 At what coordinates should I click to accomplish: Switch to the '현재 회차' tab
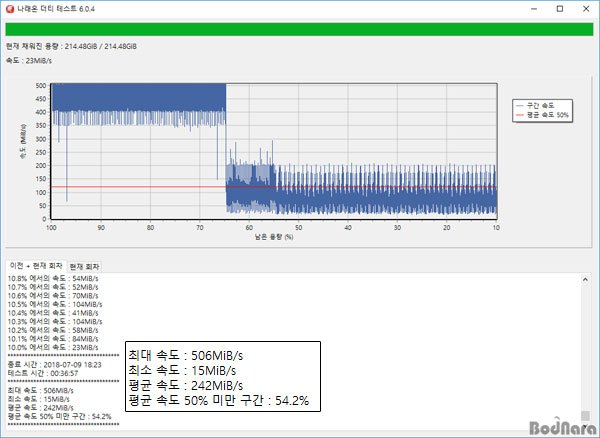(84, 267)
